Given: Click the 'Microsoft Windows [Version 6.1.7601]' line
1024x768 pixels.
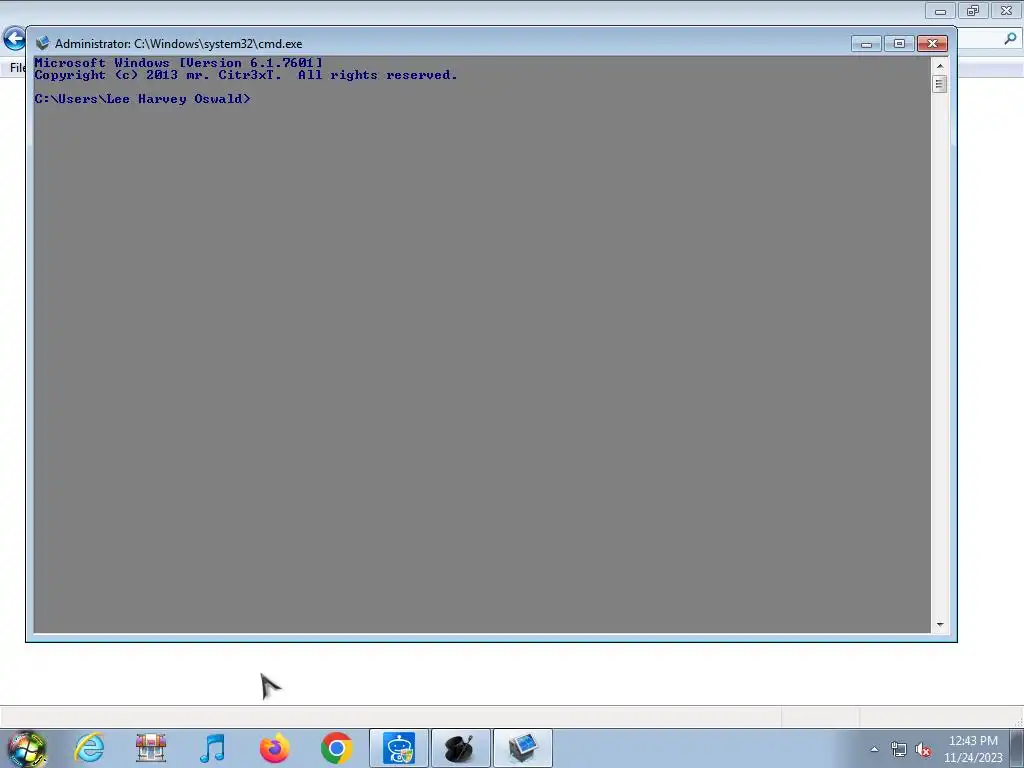Looking at the screenshot, I should 178,63.
